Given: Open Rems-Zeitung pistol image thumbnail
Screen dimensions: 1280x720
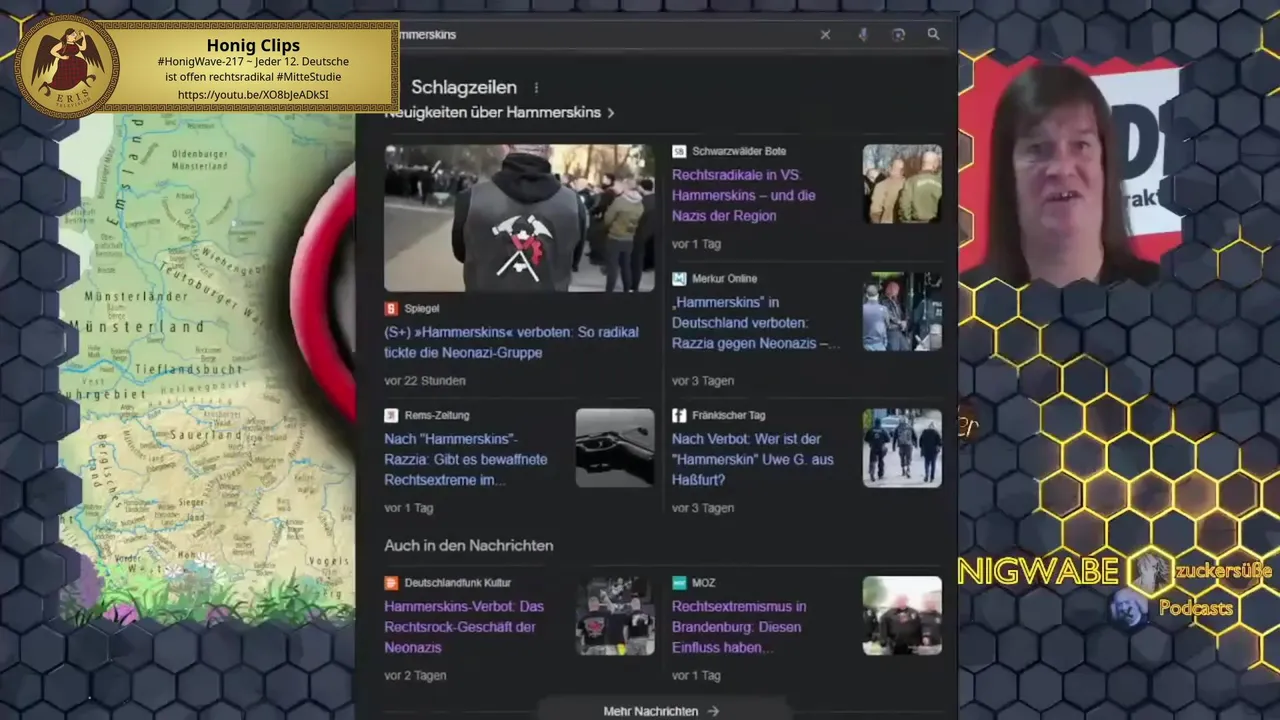Looking at the screenshot, I should (x=615, y=448).
